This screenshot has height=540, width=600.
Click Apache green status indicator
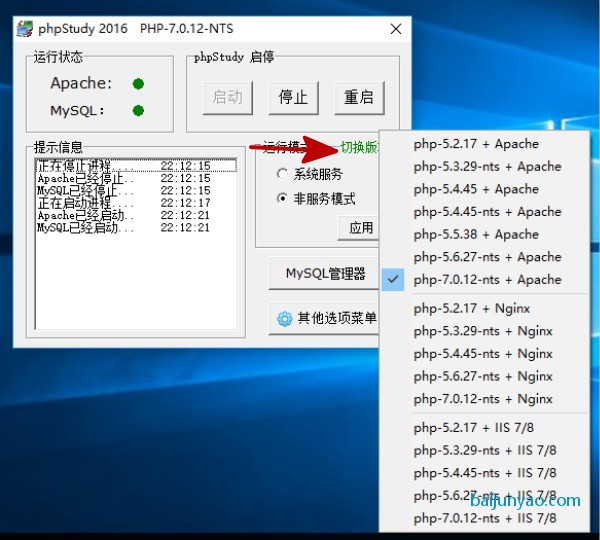[x=138, y=83]
